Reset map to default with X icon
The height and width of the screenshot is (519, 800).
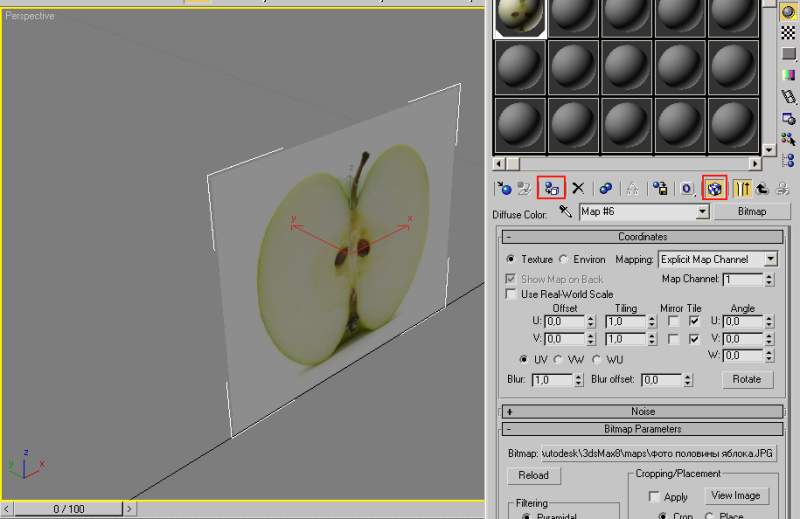click(578, 189)
